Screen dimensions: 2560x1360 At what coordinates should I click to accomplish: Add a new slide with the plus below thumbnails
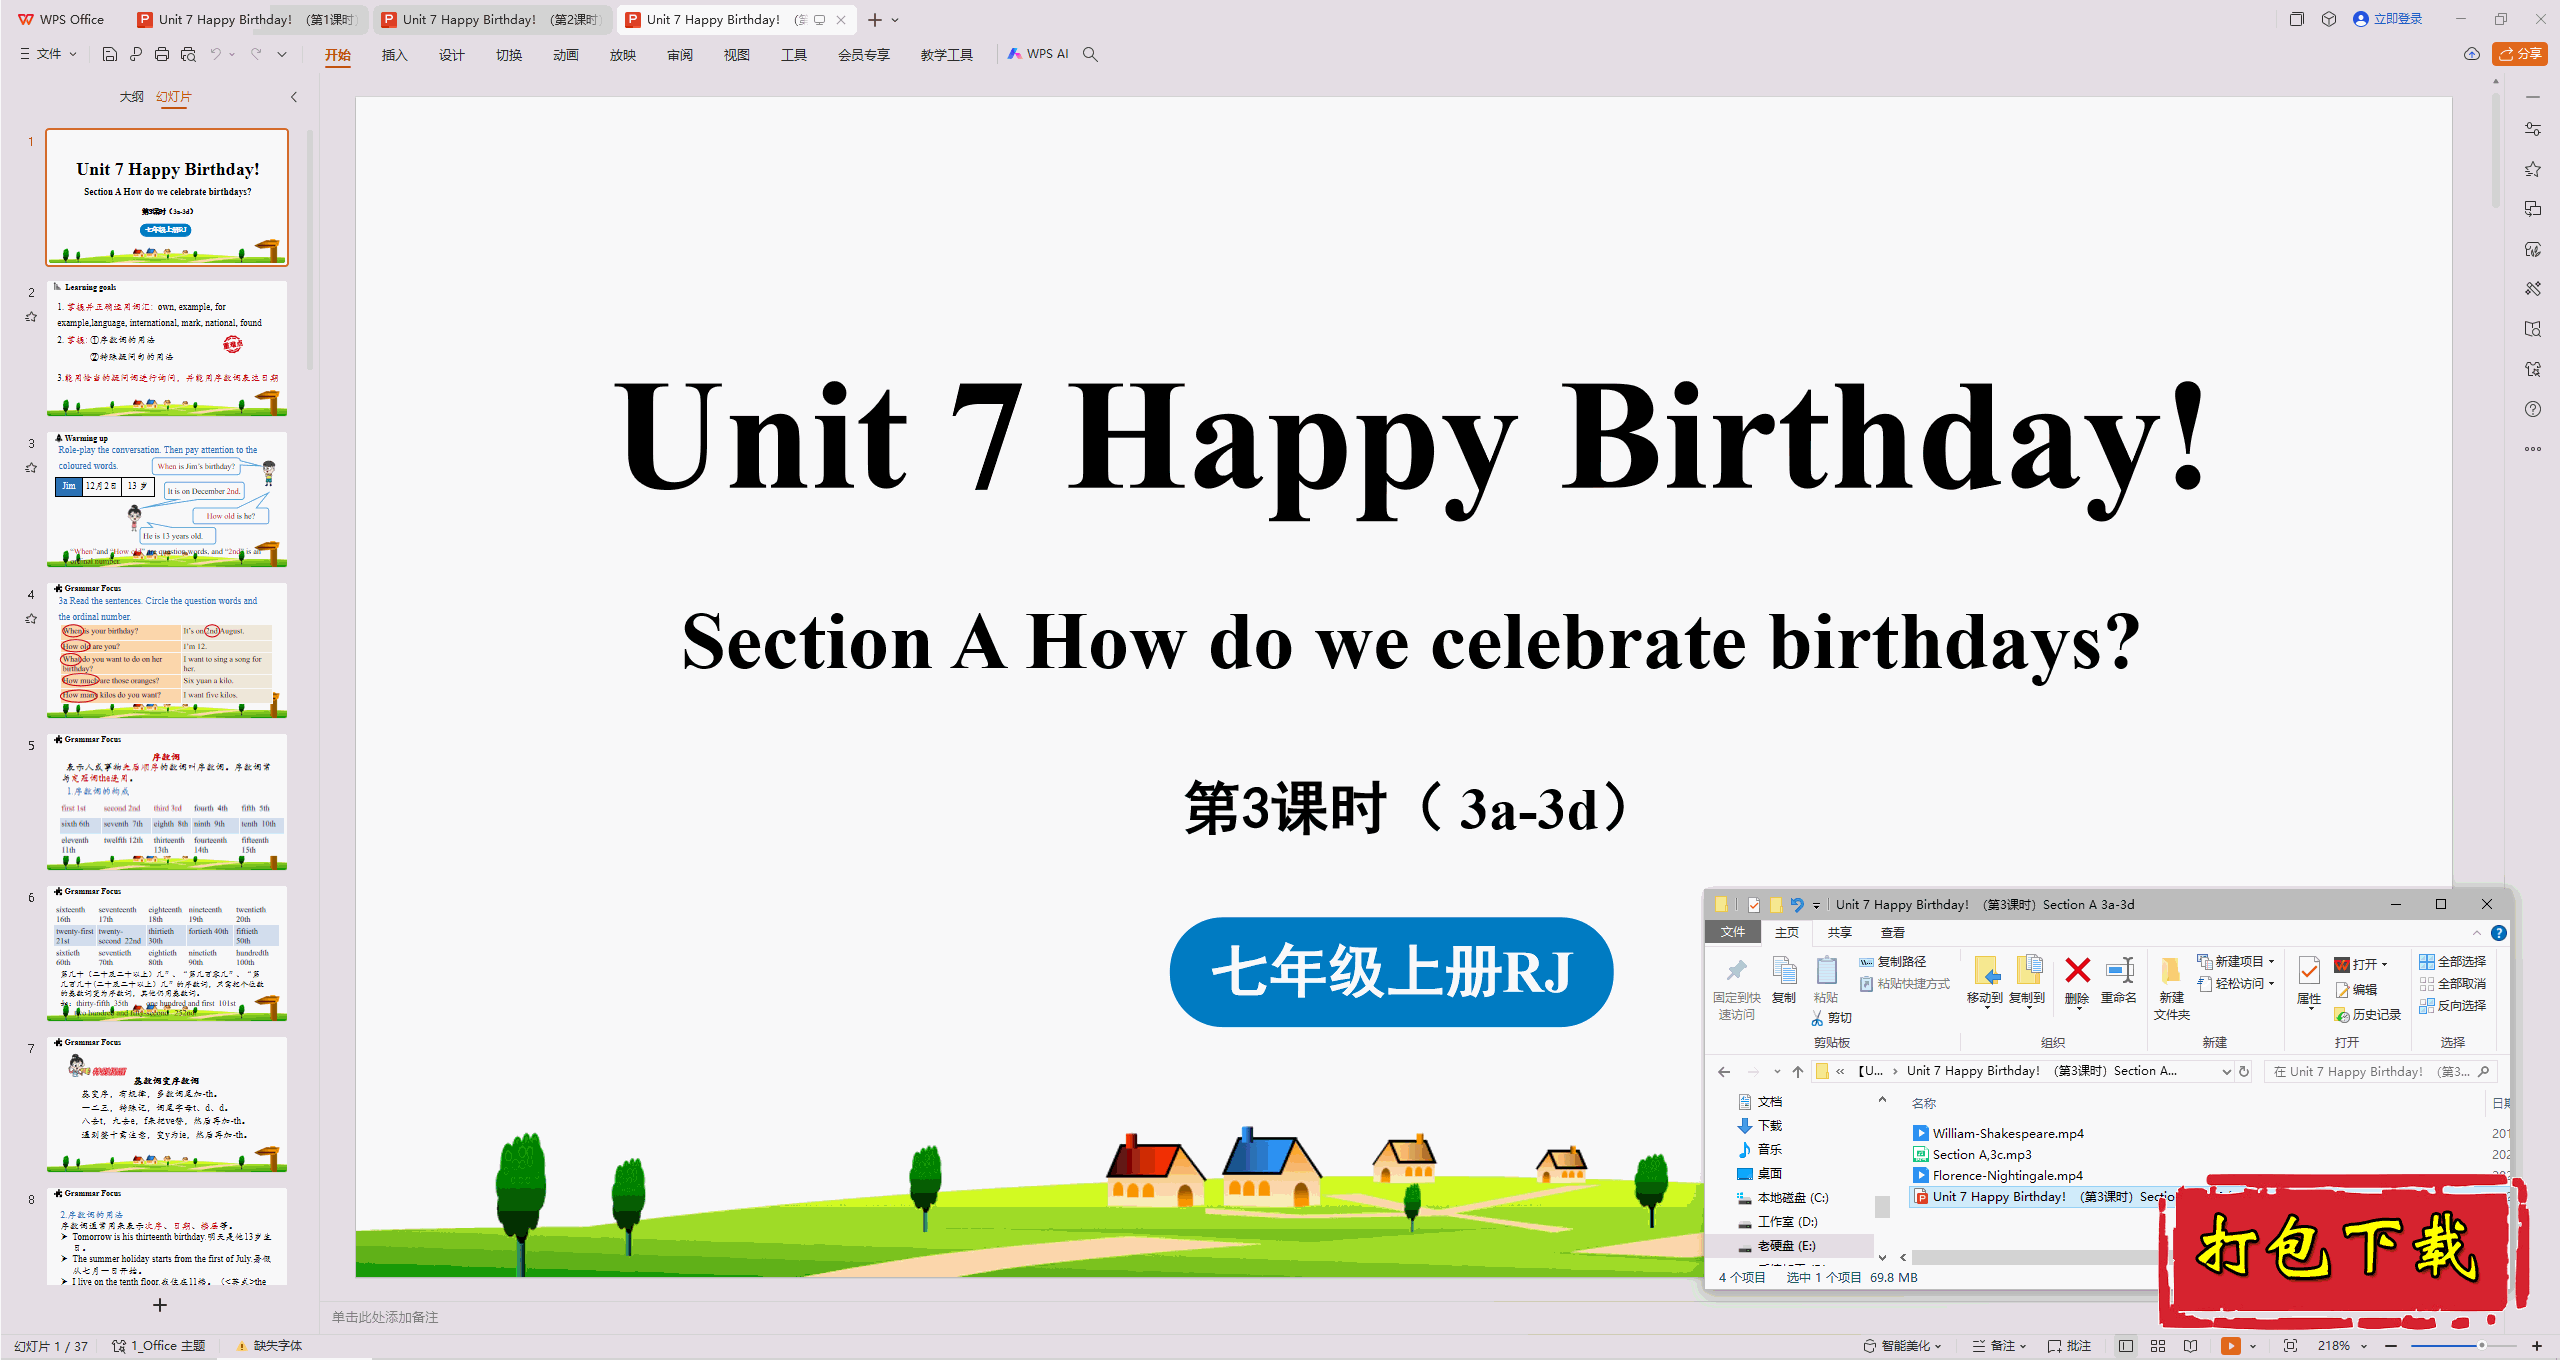160,1305
